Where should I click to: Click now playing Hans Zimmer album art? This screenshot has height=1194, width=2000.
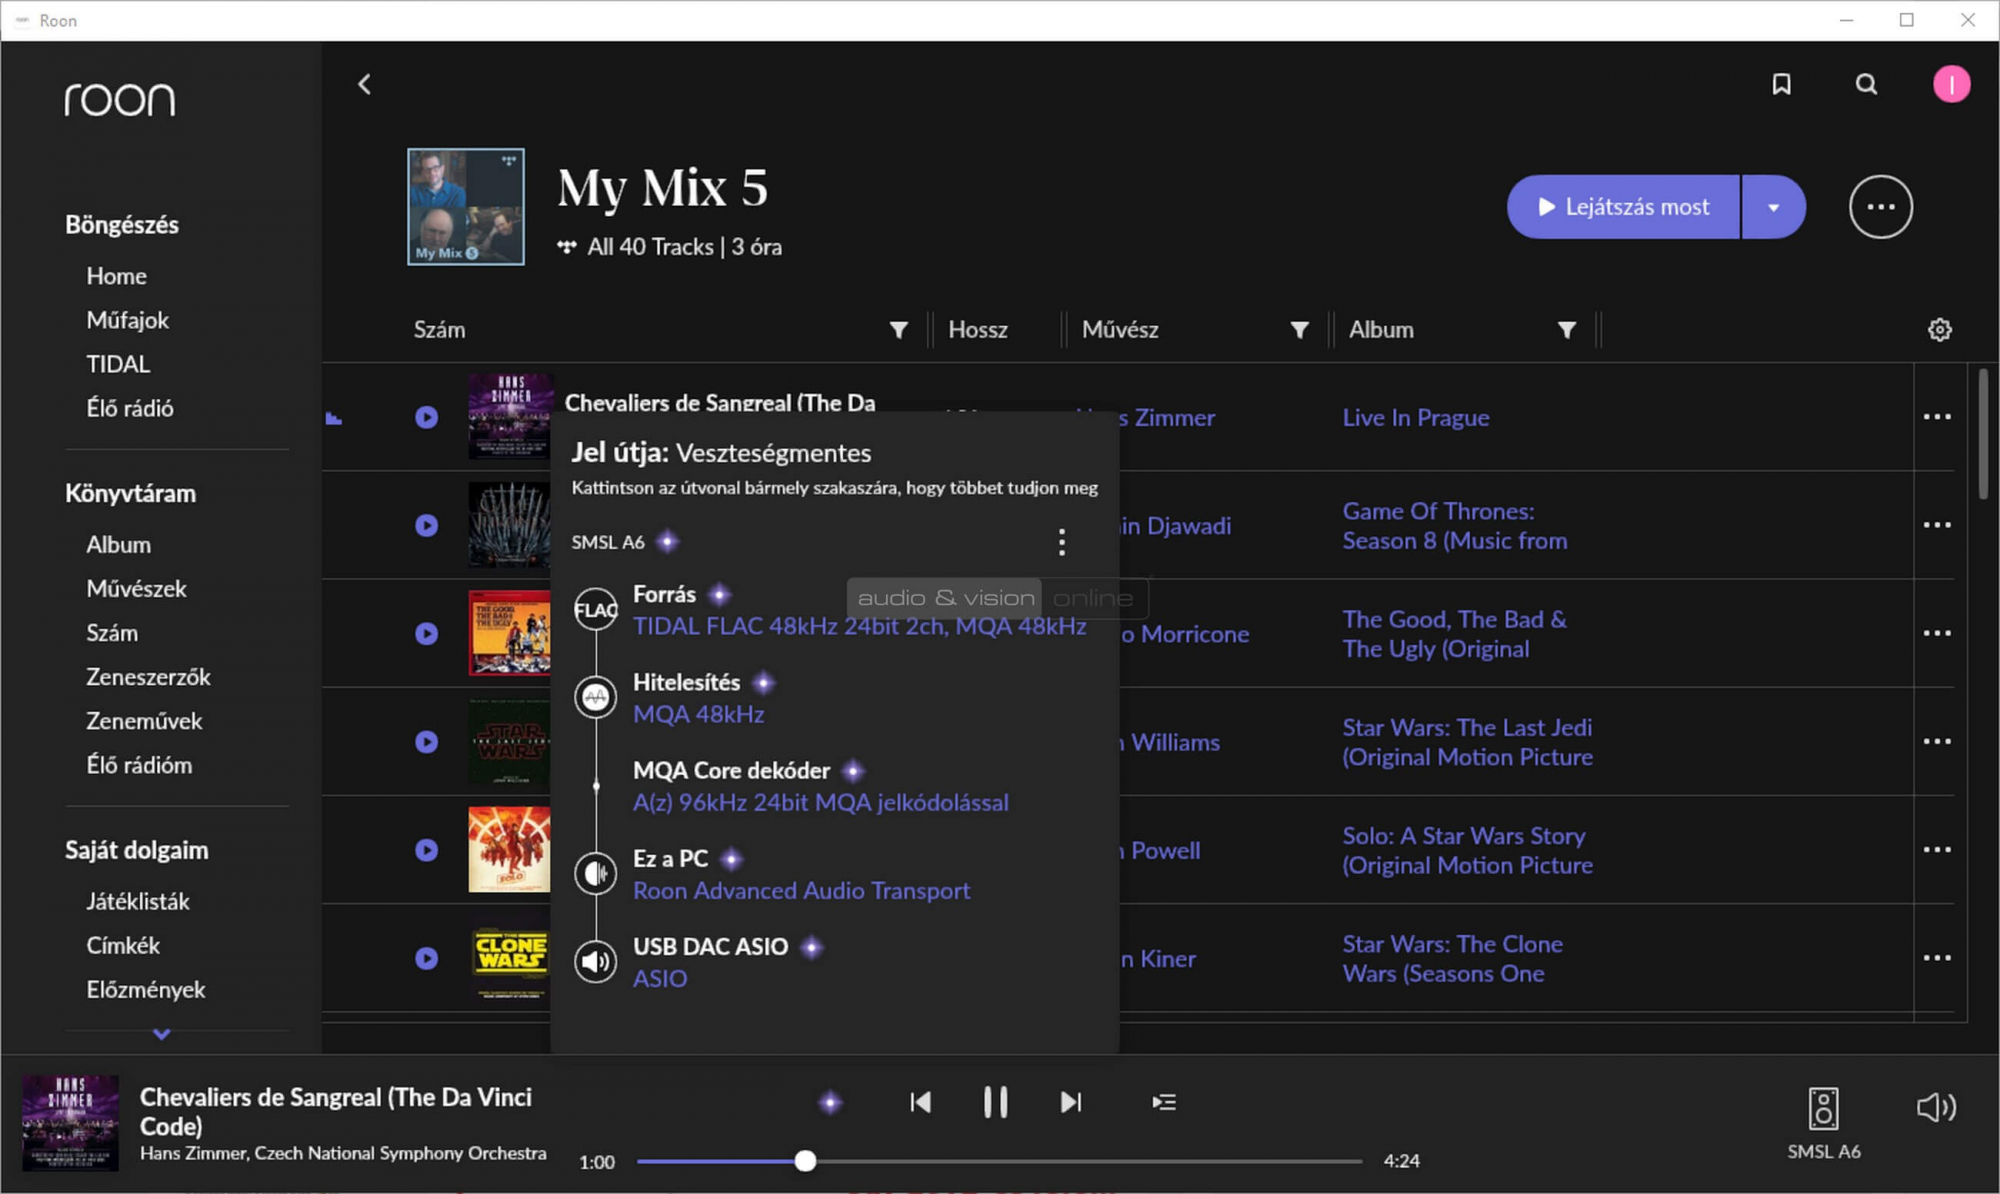(70, 1122)
